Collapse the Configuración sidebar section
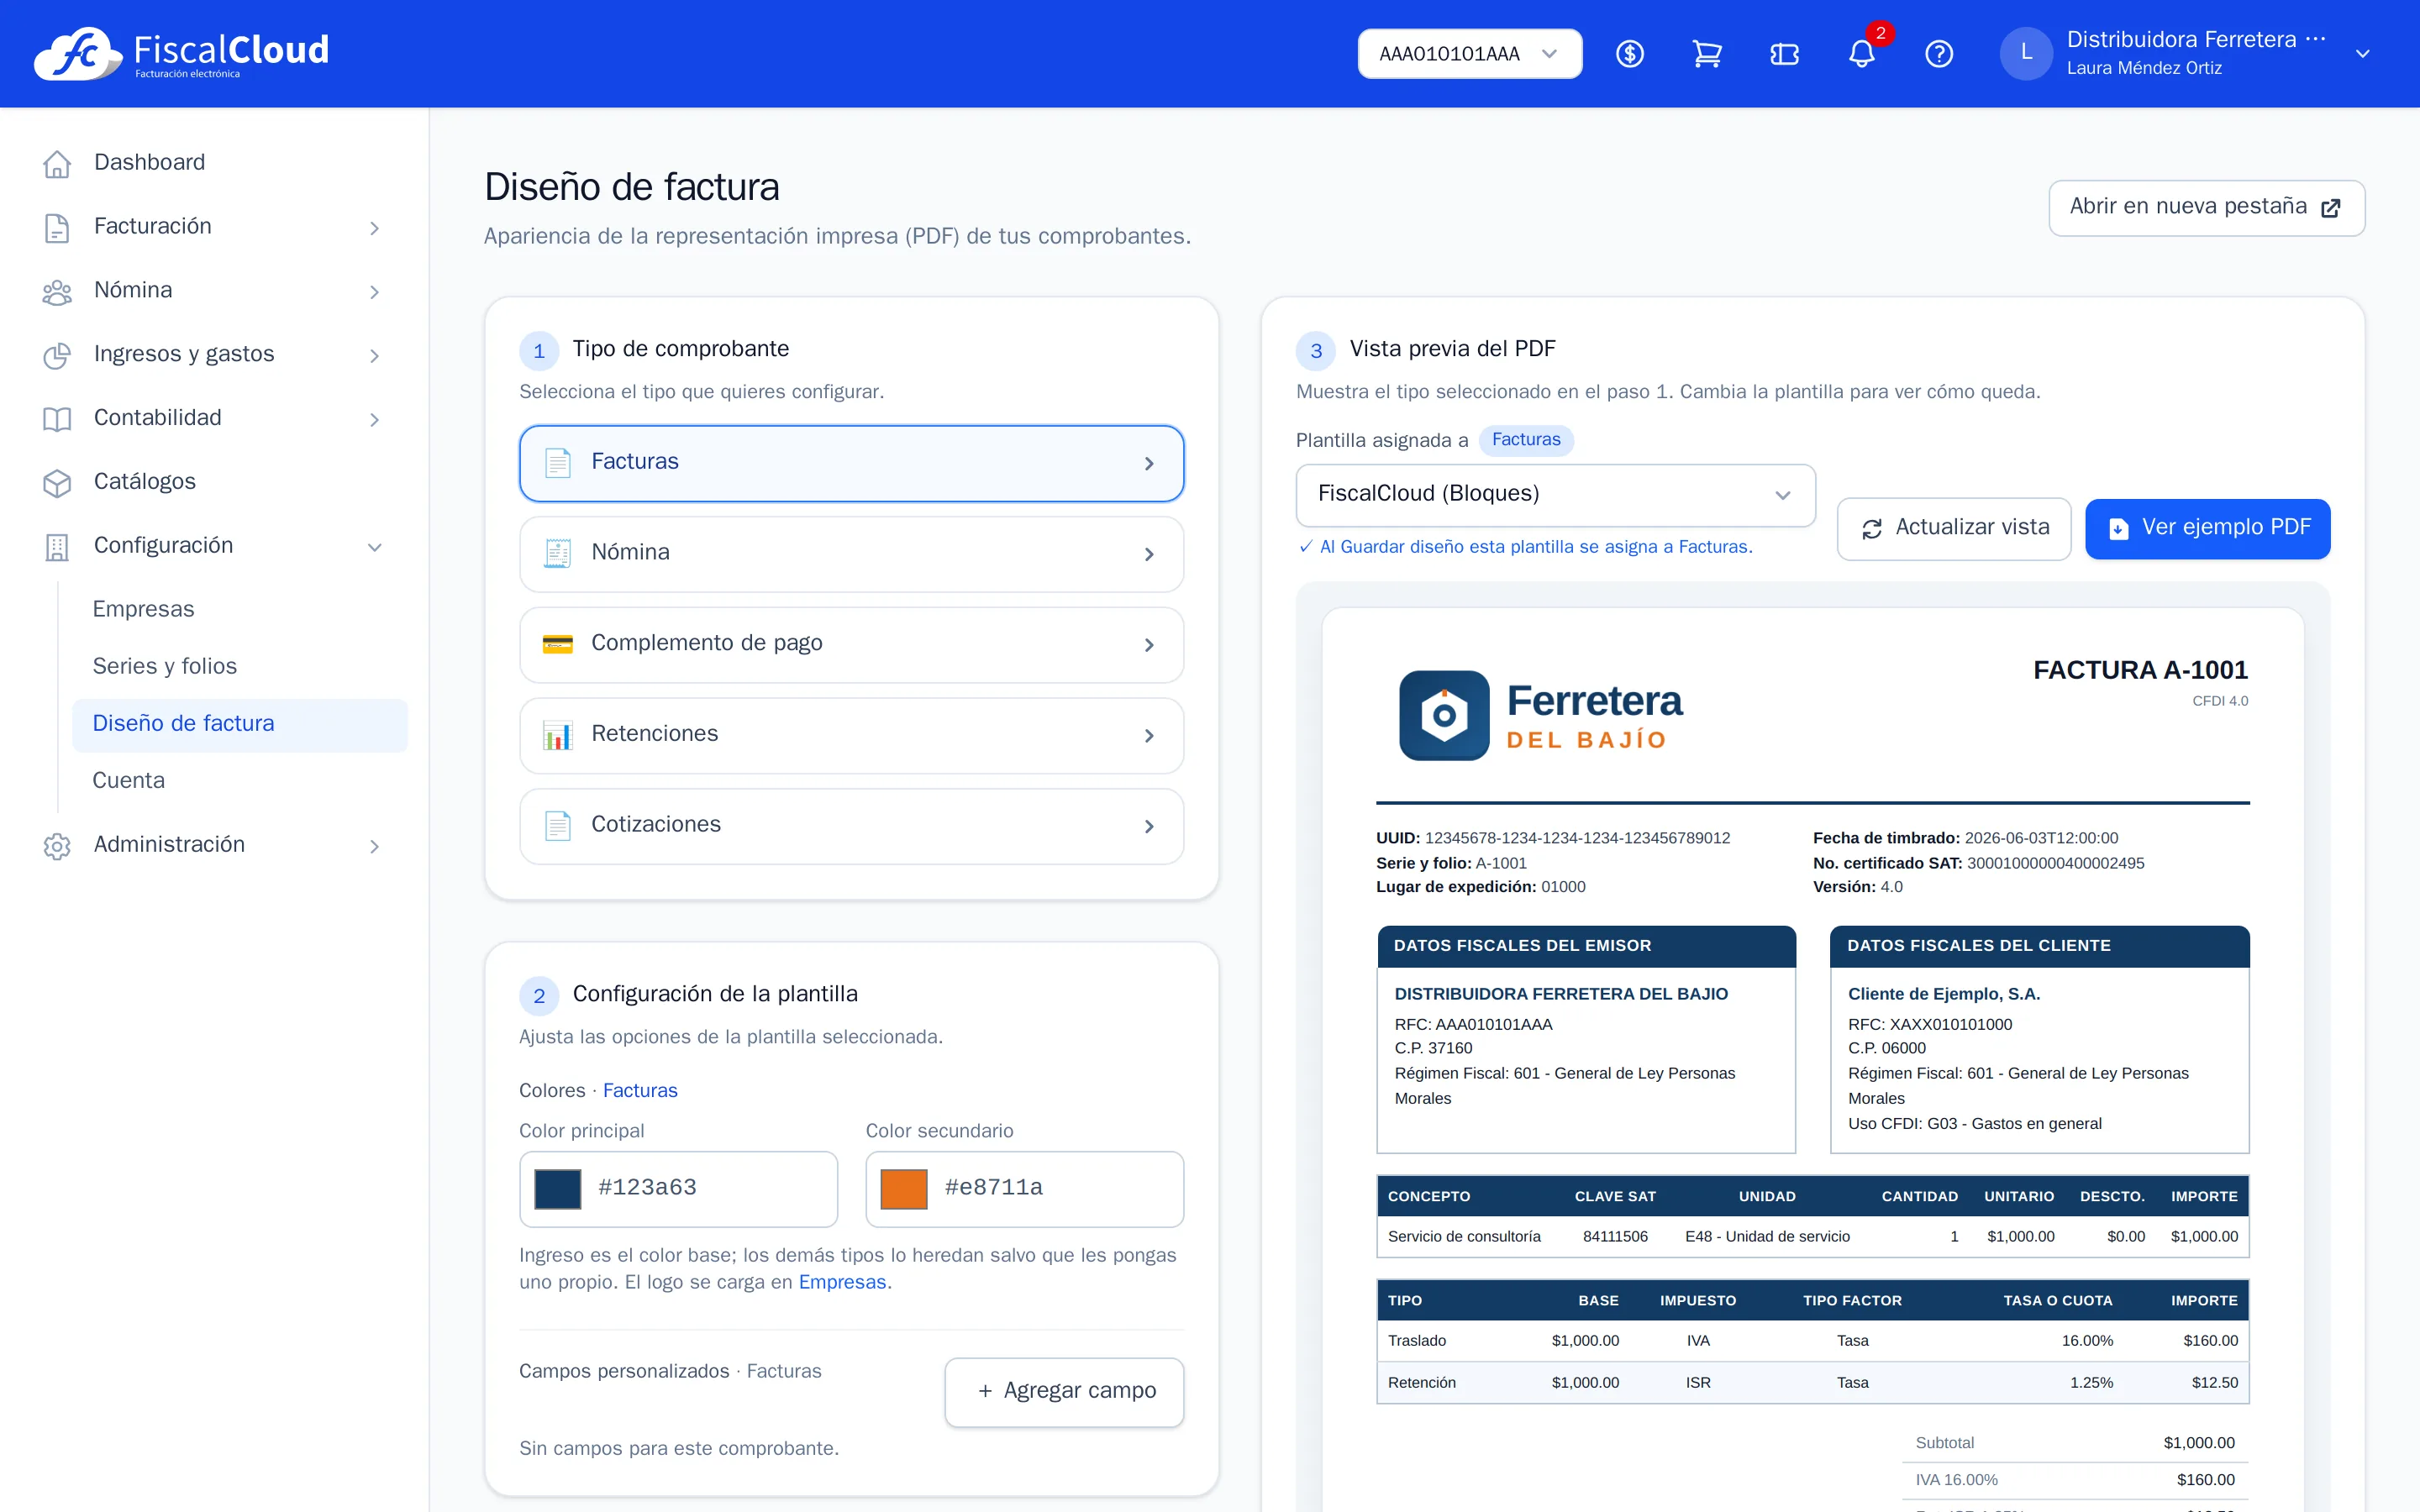The width and height of the screenshot is (2420, 1512). [374, 547]
